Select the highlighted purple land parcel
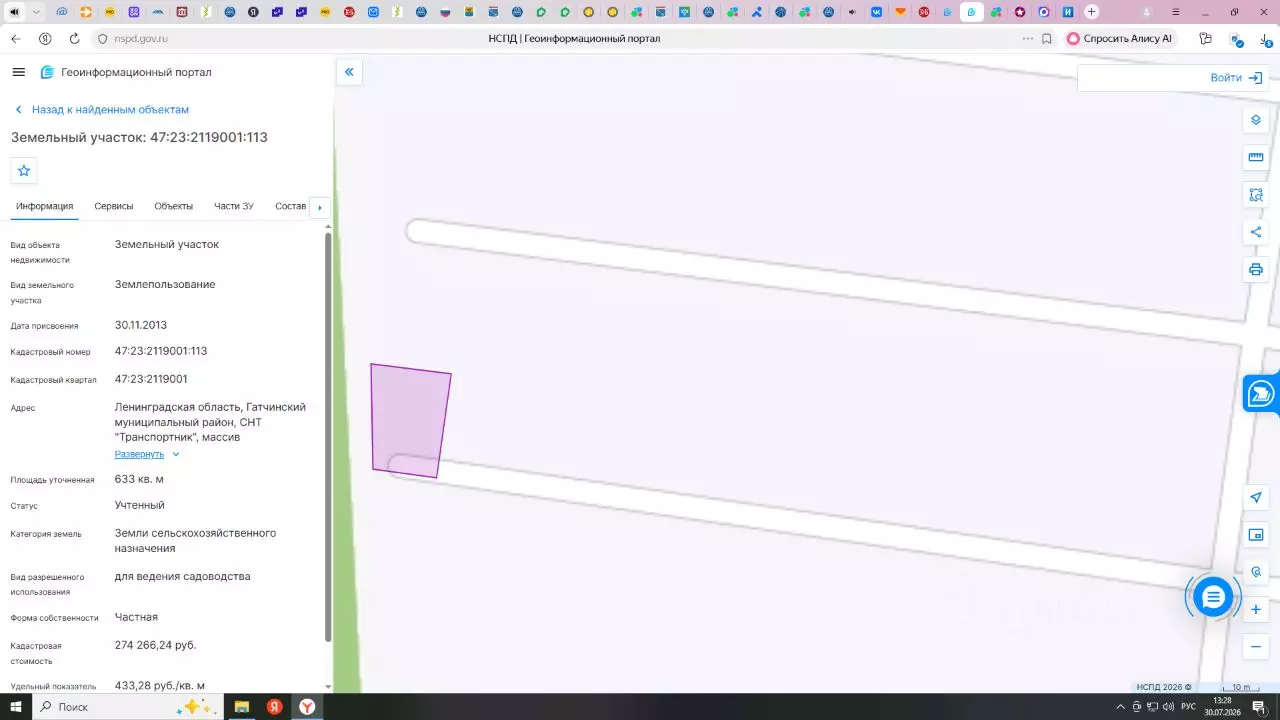Viewport: 1280px width, 720px height. pyautogui.click(x=410, y=420)
